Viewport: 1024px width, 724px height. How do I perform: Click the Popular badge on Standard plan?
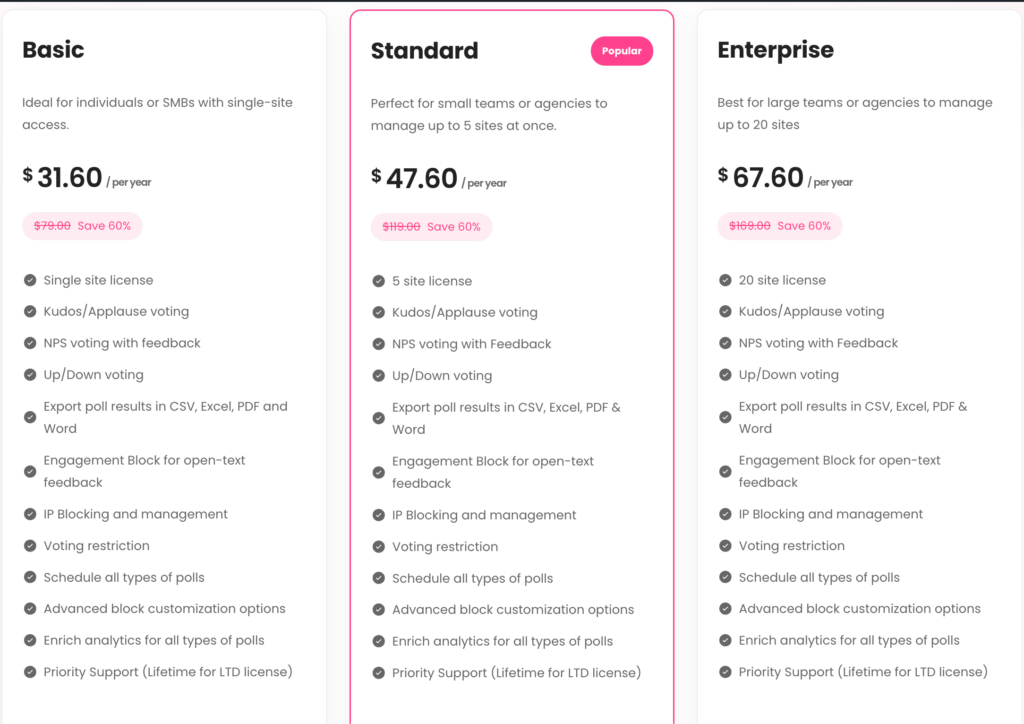622,50
